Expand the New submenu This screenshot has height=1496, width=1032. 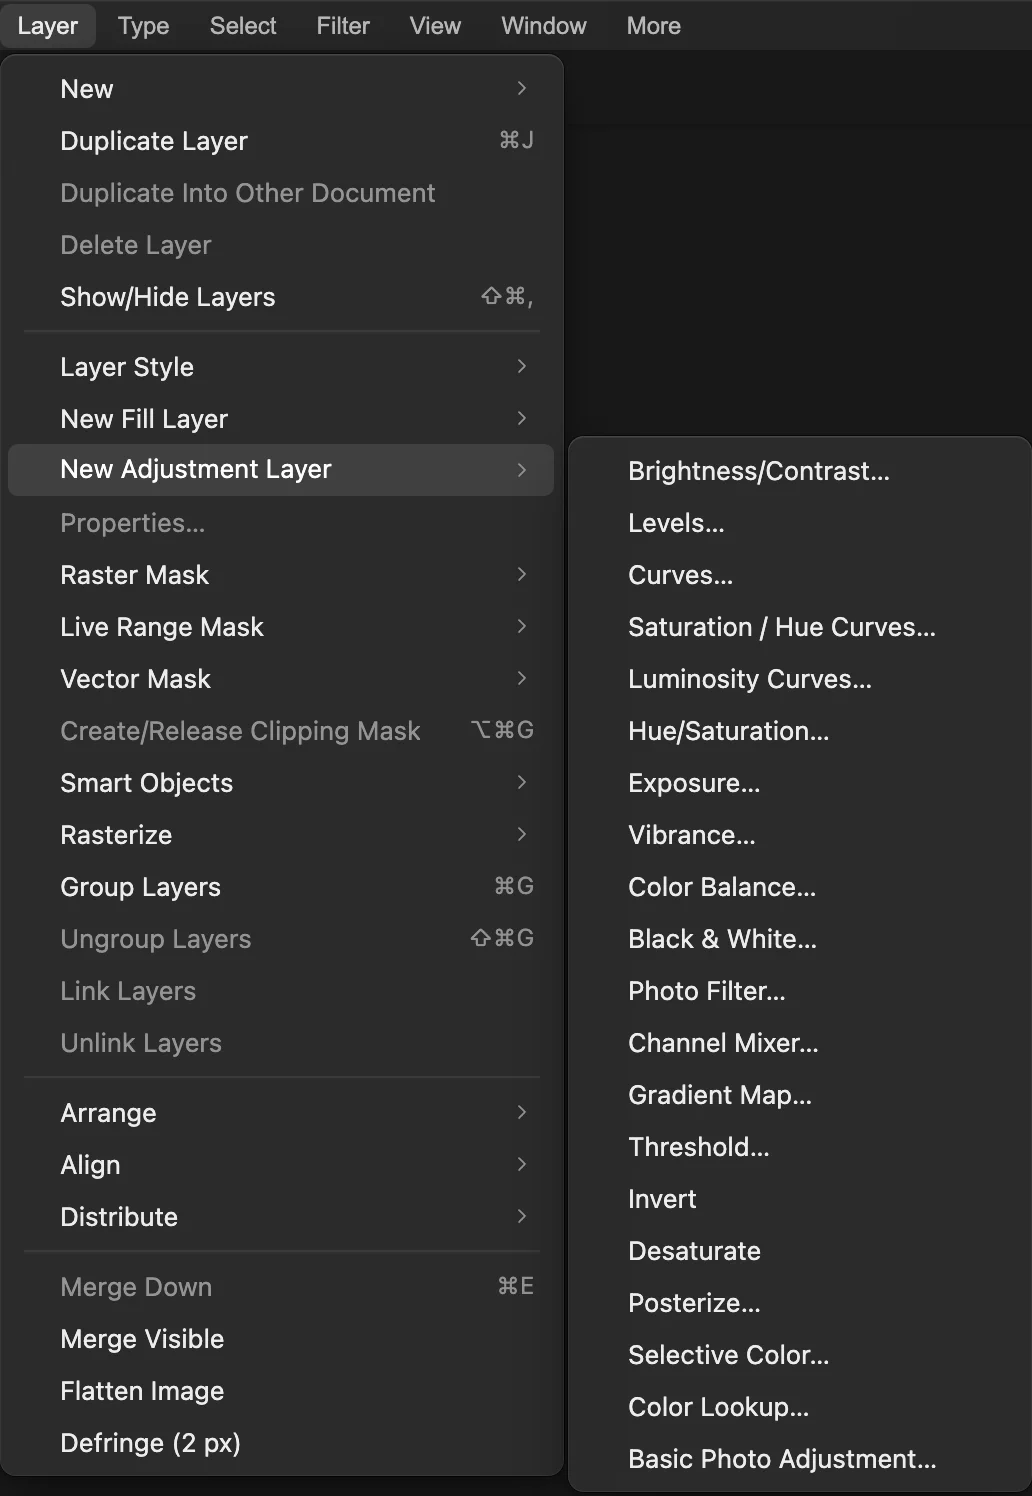point(281,89)
